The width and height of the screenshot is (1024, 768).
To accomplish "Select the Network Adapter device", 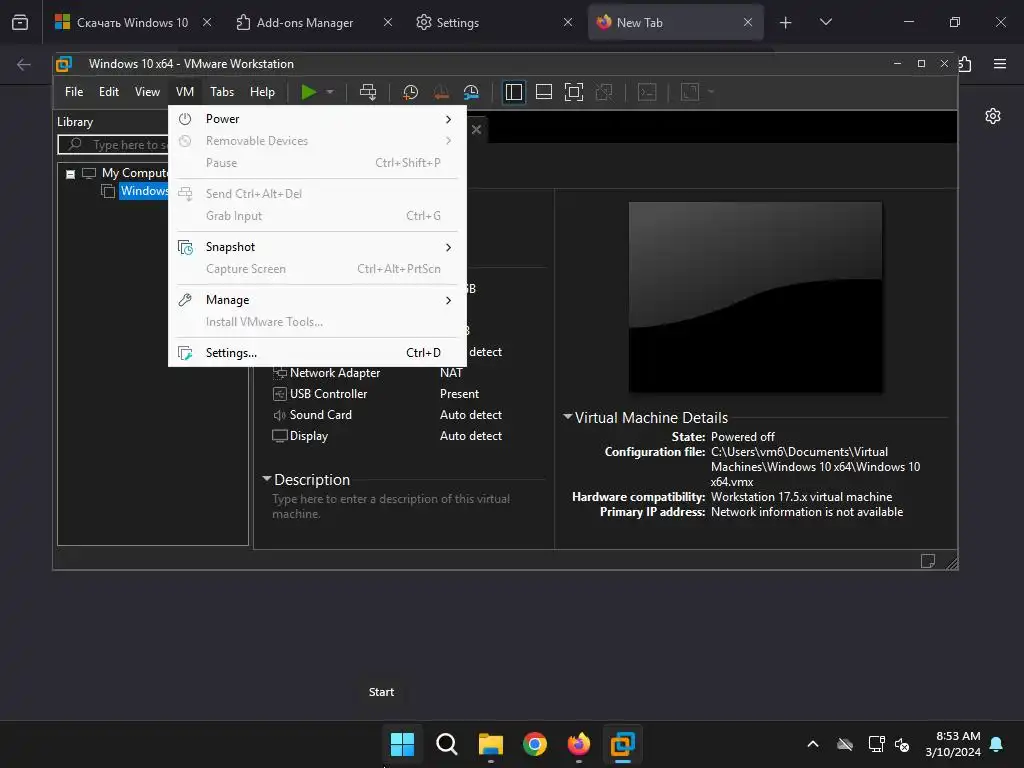I will point(334,373).
